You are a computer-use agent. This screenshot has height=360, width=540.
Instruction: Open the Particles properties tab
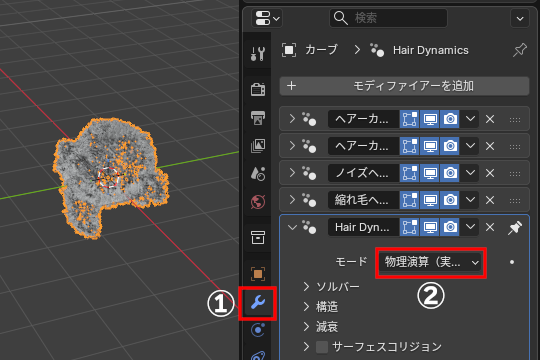click(258, 330)
